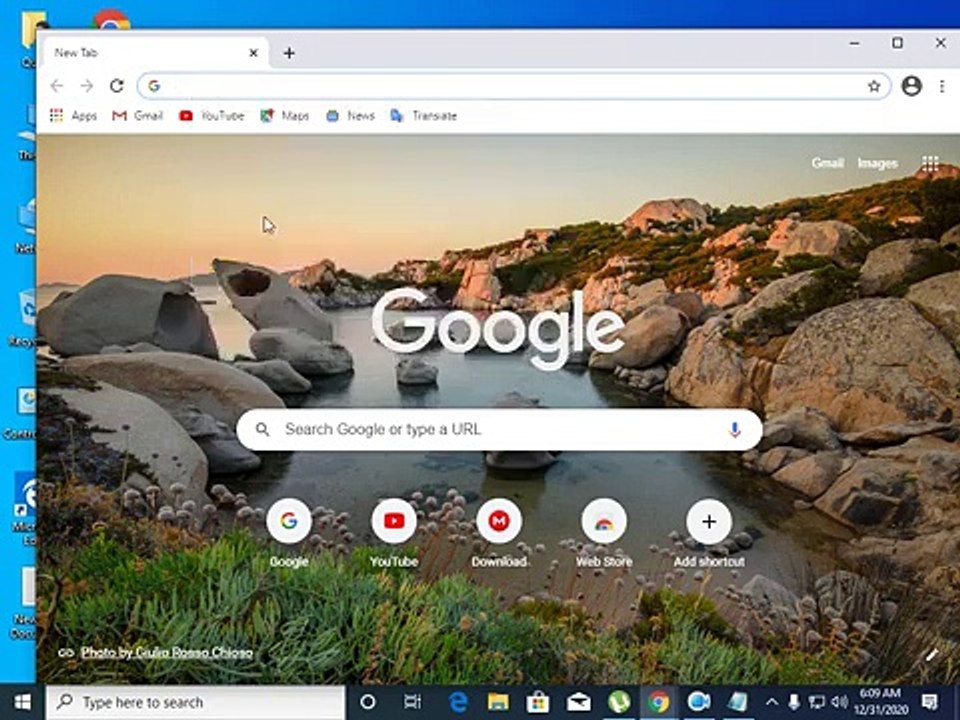Open Microsoft Store from the taskbar
Viewport: 960px width, 720px height.
[x=538, y=702]
